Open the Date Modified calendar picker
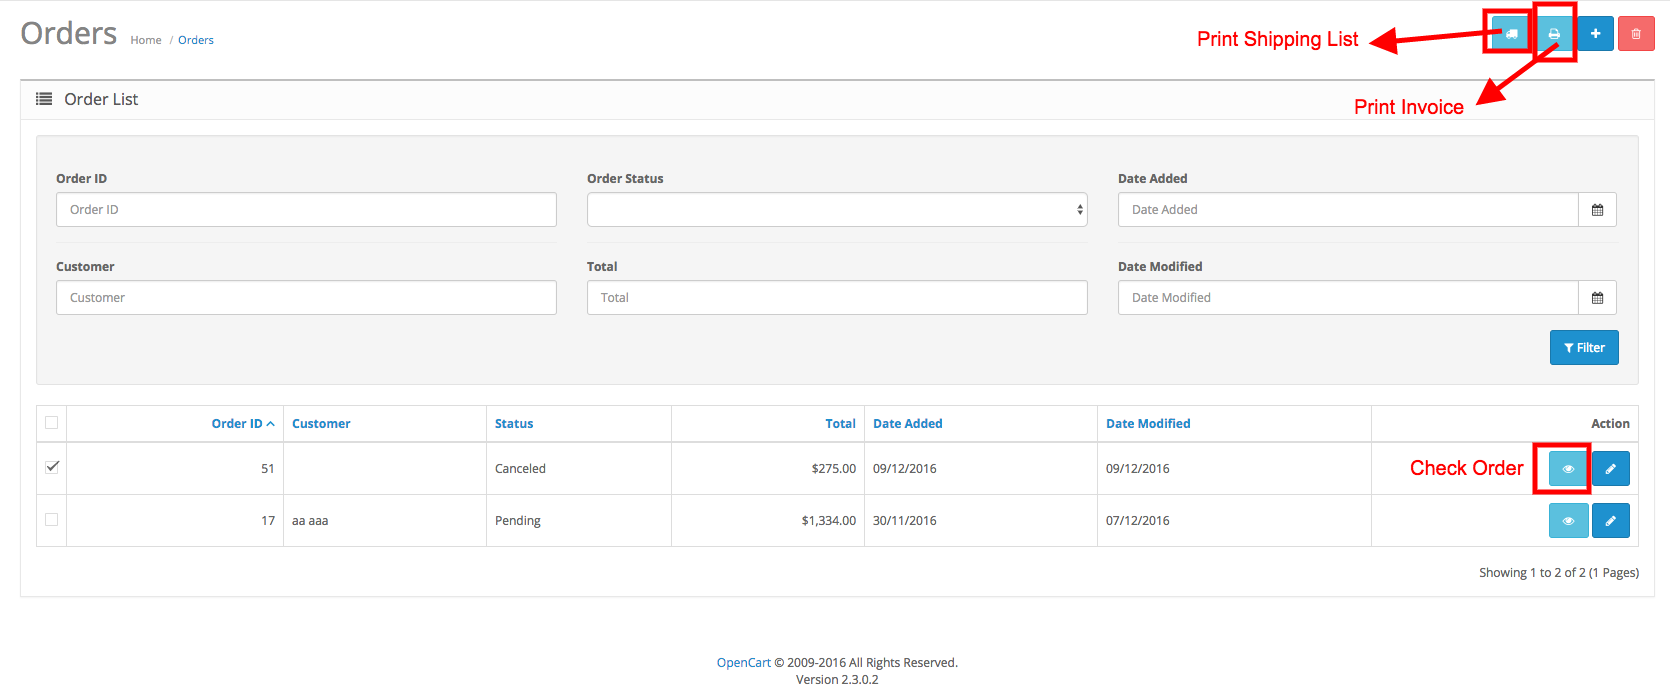This screenshot has height=694, width=1670. coord(1597,298)
